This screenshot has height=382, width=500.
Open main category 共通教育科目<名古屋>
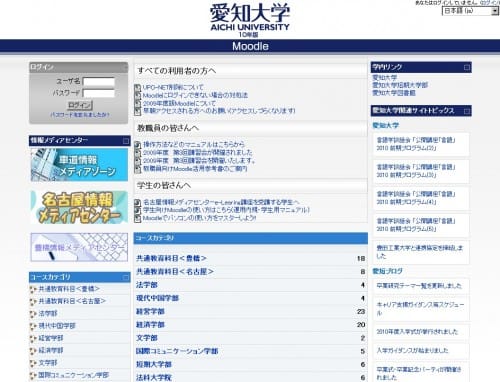(x=175, y=272)
